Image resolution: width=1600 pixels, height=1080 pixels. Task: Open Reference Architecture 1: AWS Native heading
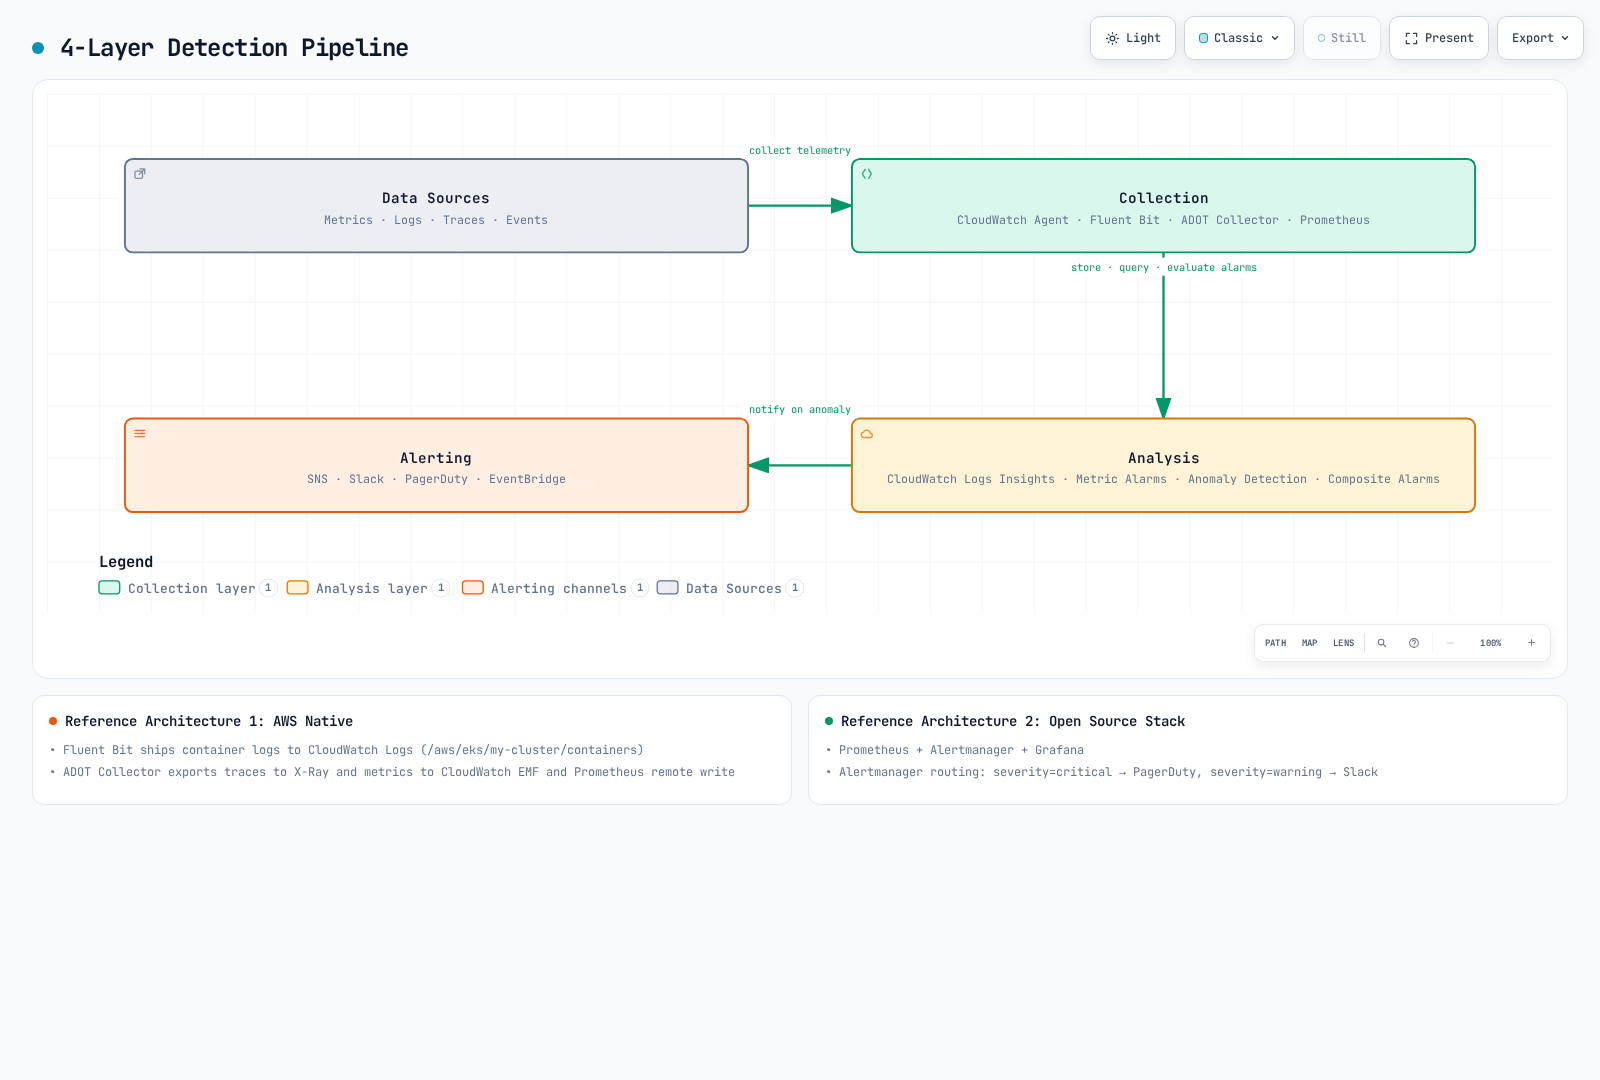pyautogui.click(x=209, y=721)
